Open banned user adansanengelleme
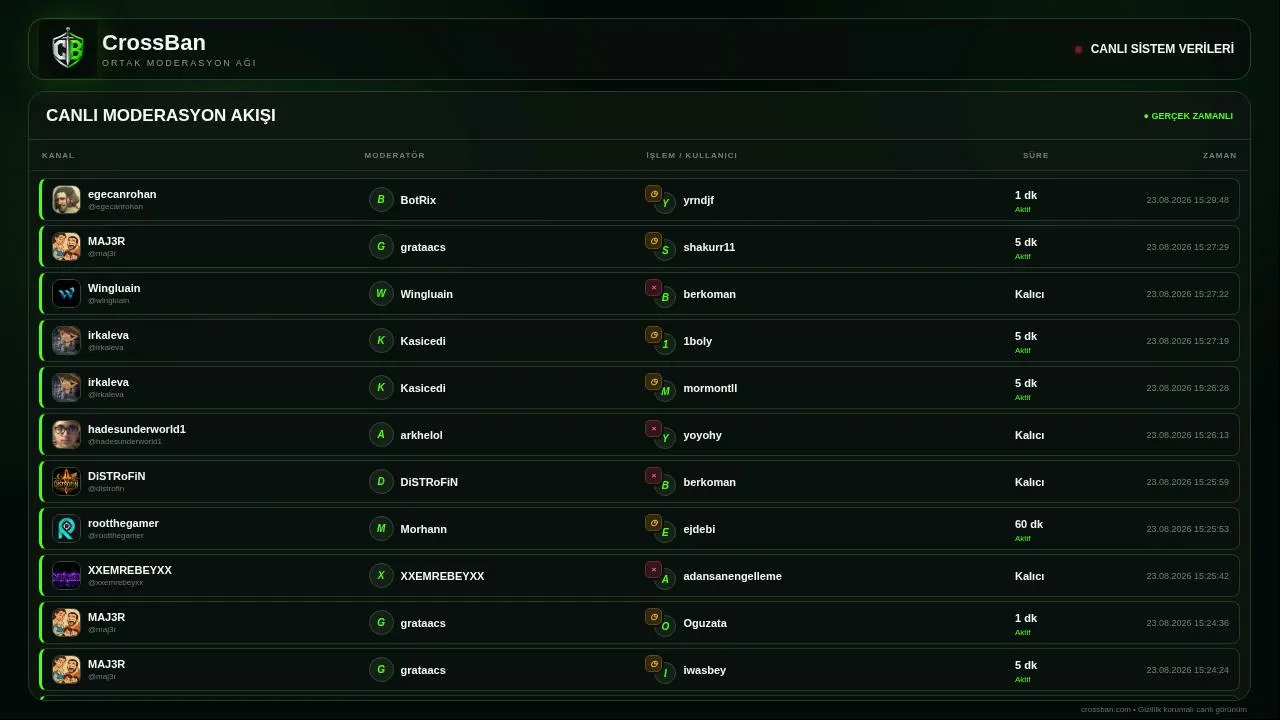This screenshot has height=720, width=1280. tap(732, 576)
